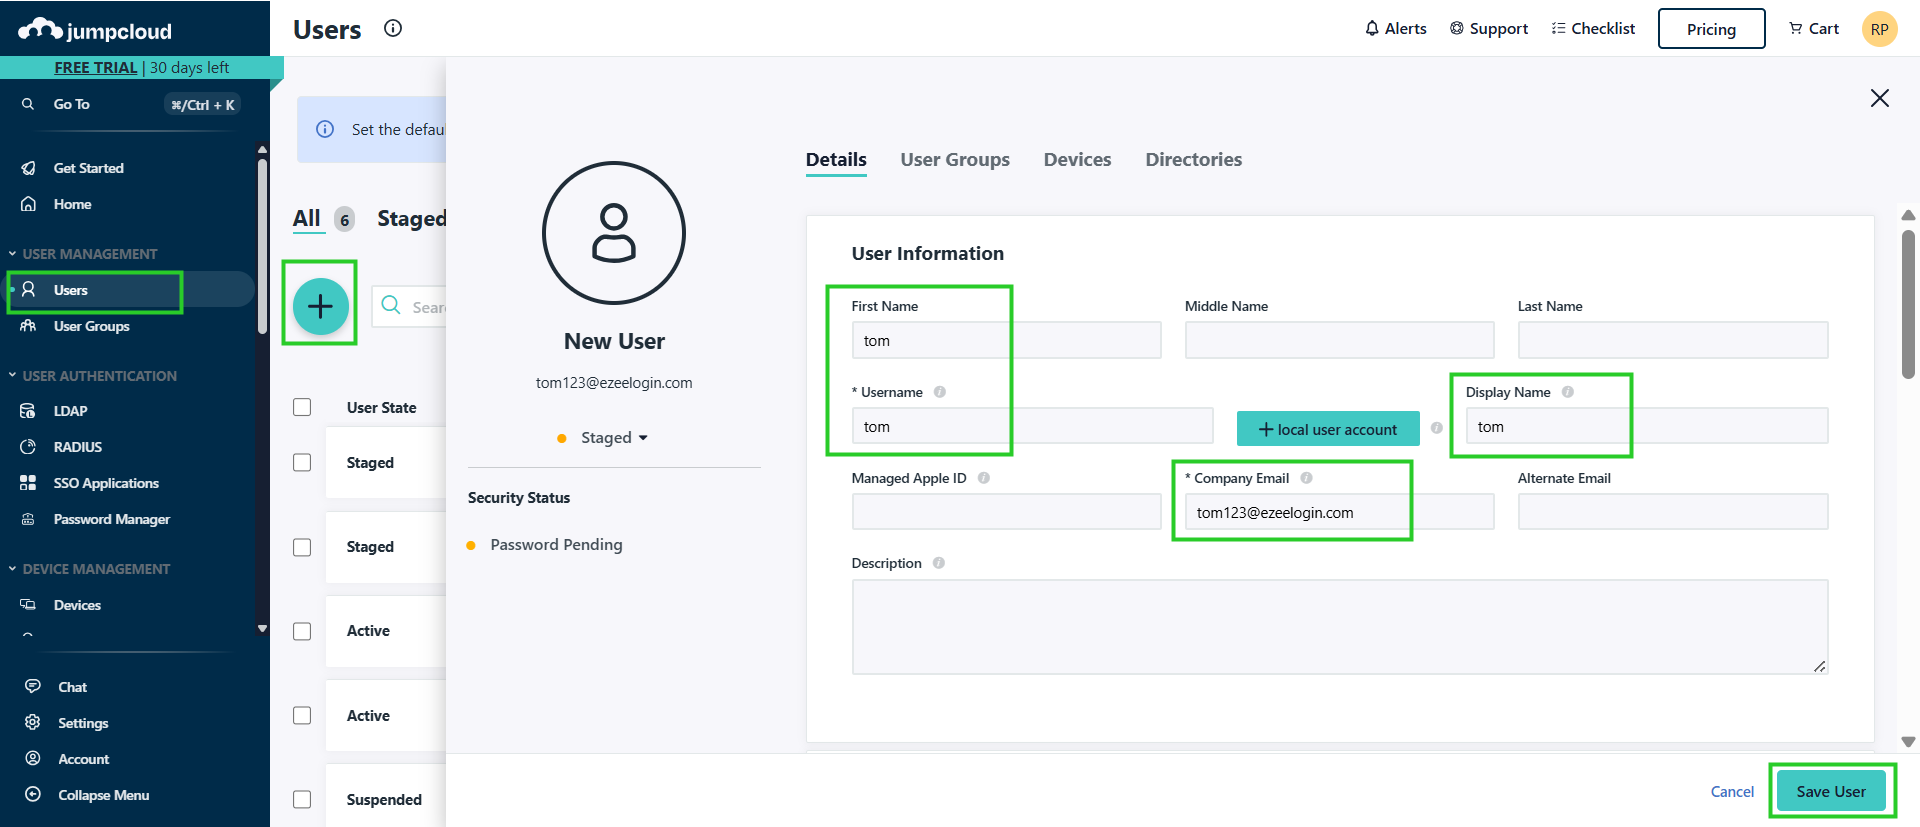Open the Staged user state dropdown

point(604,438)
